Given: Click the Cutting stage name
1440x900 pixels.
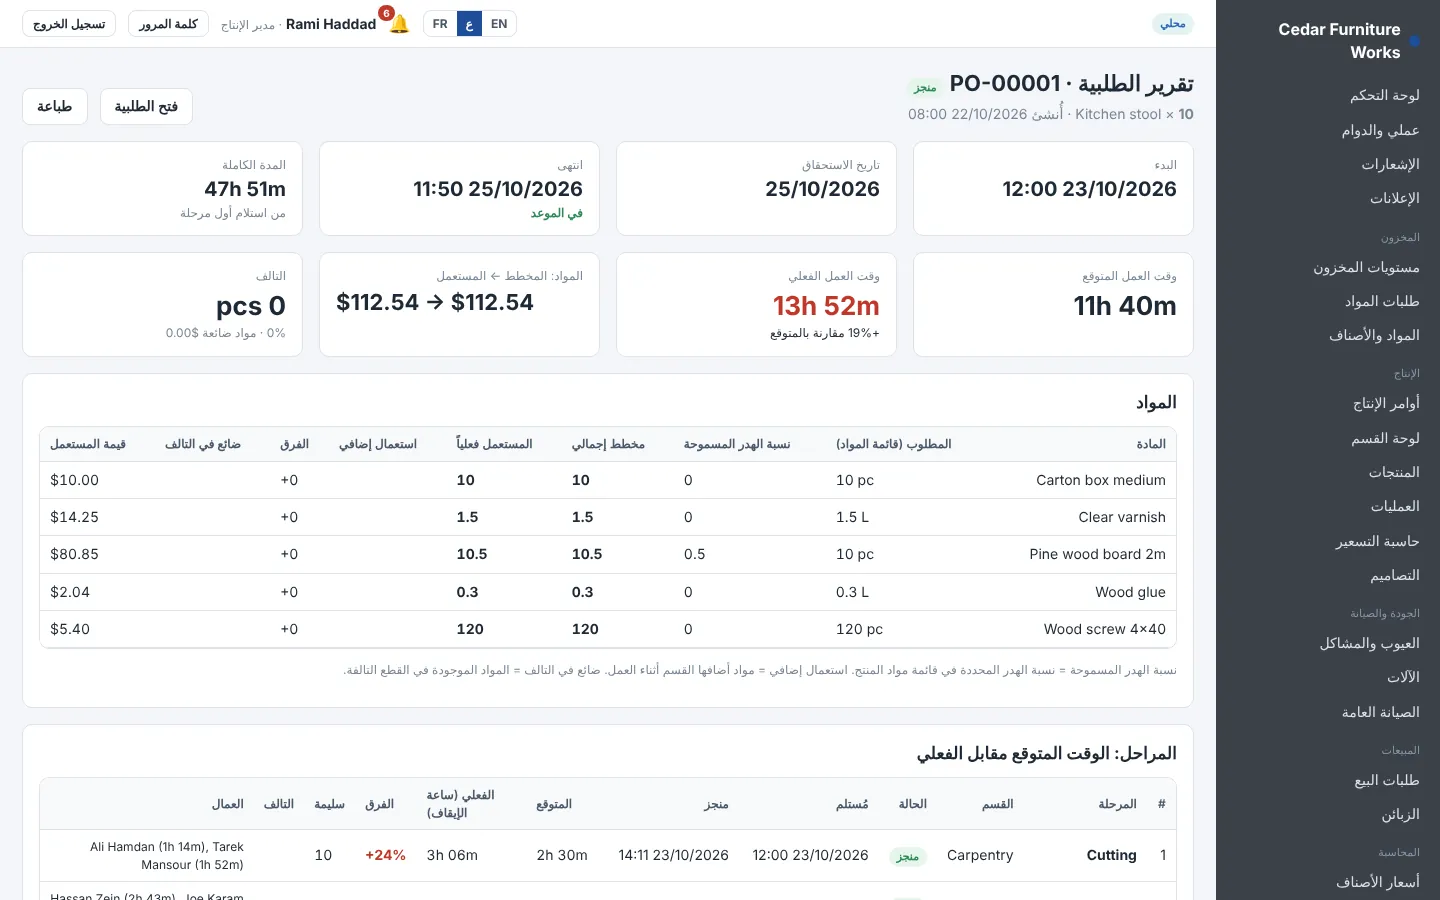Looking at the screenshot, I should 1112,855.
